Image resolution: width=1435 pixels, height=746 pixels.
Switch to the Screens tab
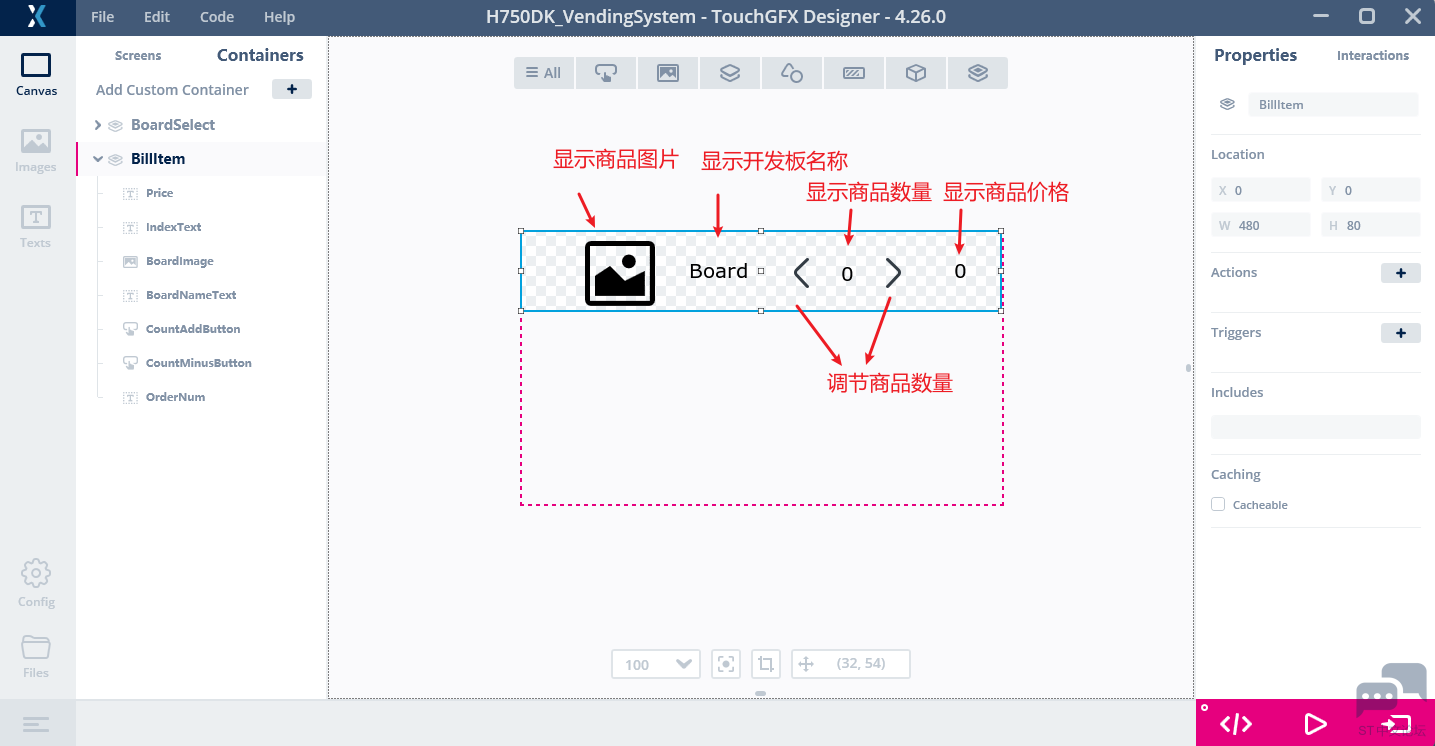point(138,56)
